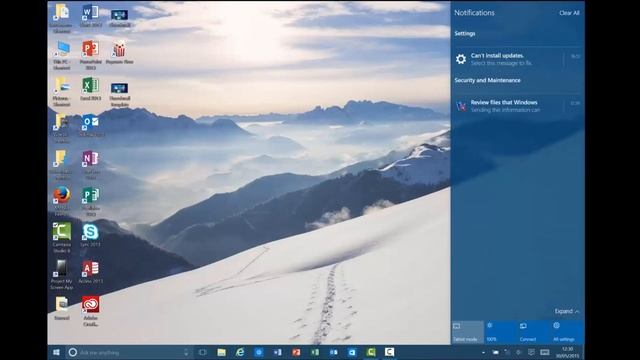The image size is (640, 360).
Task: Open PowerPoint from the taskbar
Action: tap(296, 352)
